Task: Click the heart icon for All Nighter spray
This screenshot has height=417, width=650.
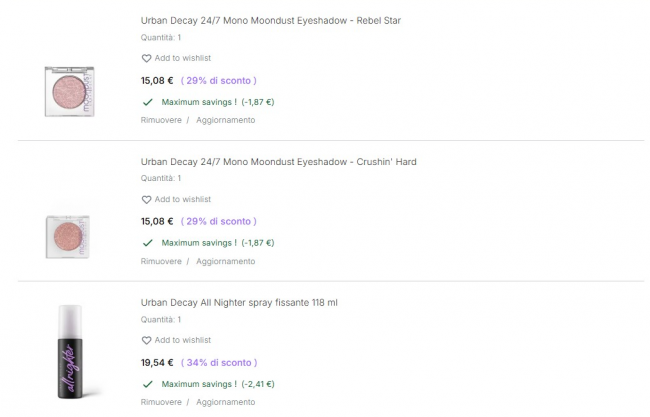Action: pyautogui.click(x=146, y=341)
